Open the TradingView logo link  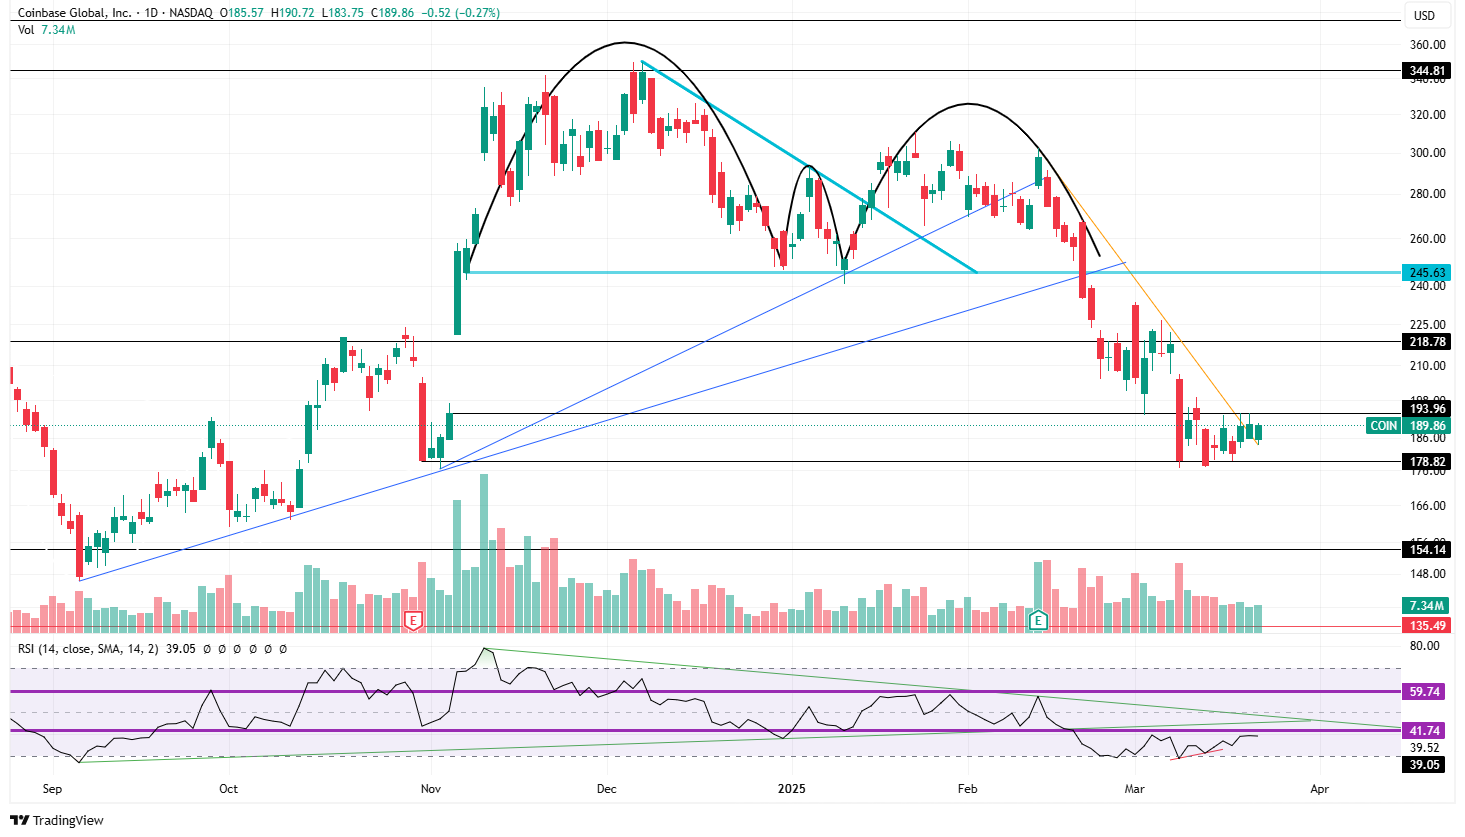point(57,820)
